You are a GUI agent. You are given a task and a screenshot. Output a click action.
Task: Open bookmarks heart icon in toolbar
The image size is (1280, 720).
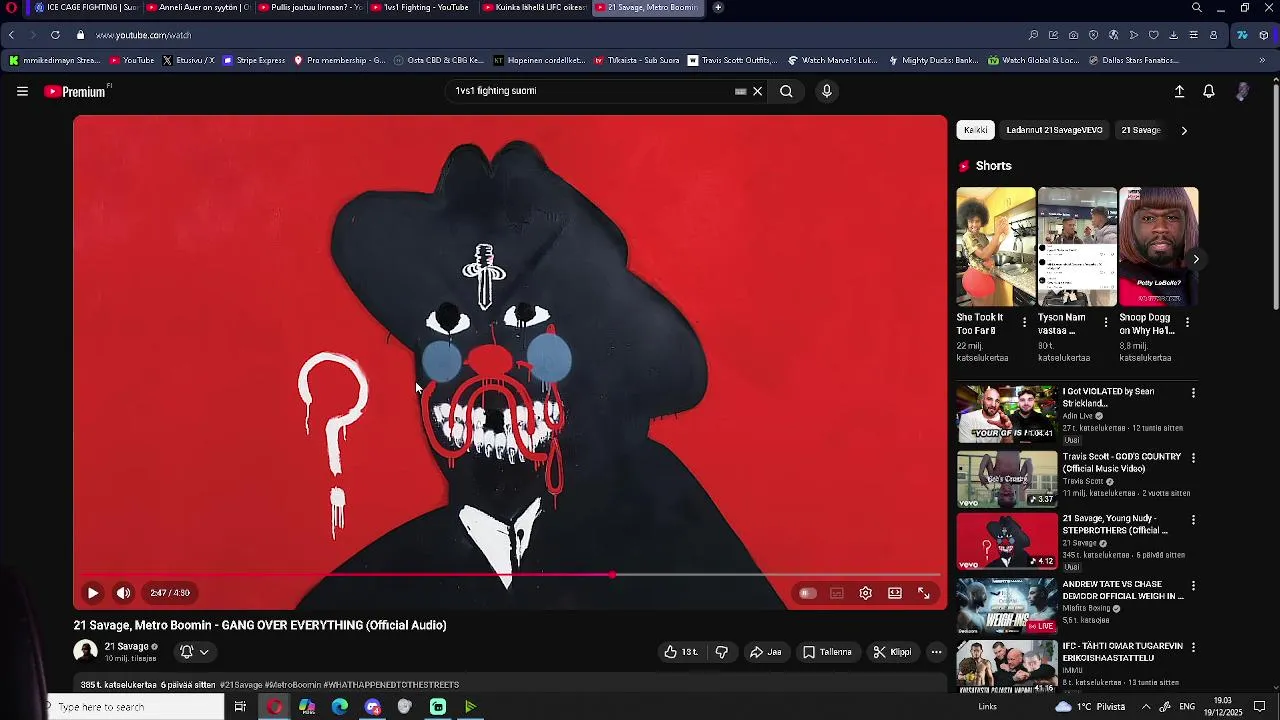(1153, 35)
